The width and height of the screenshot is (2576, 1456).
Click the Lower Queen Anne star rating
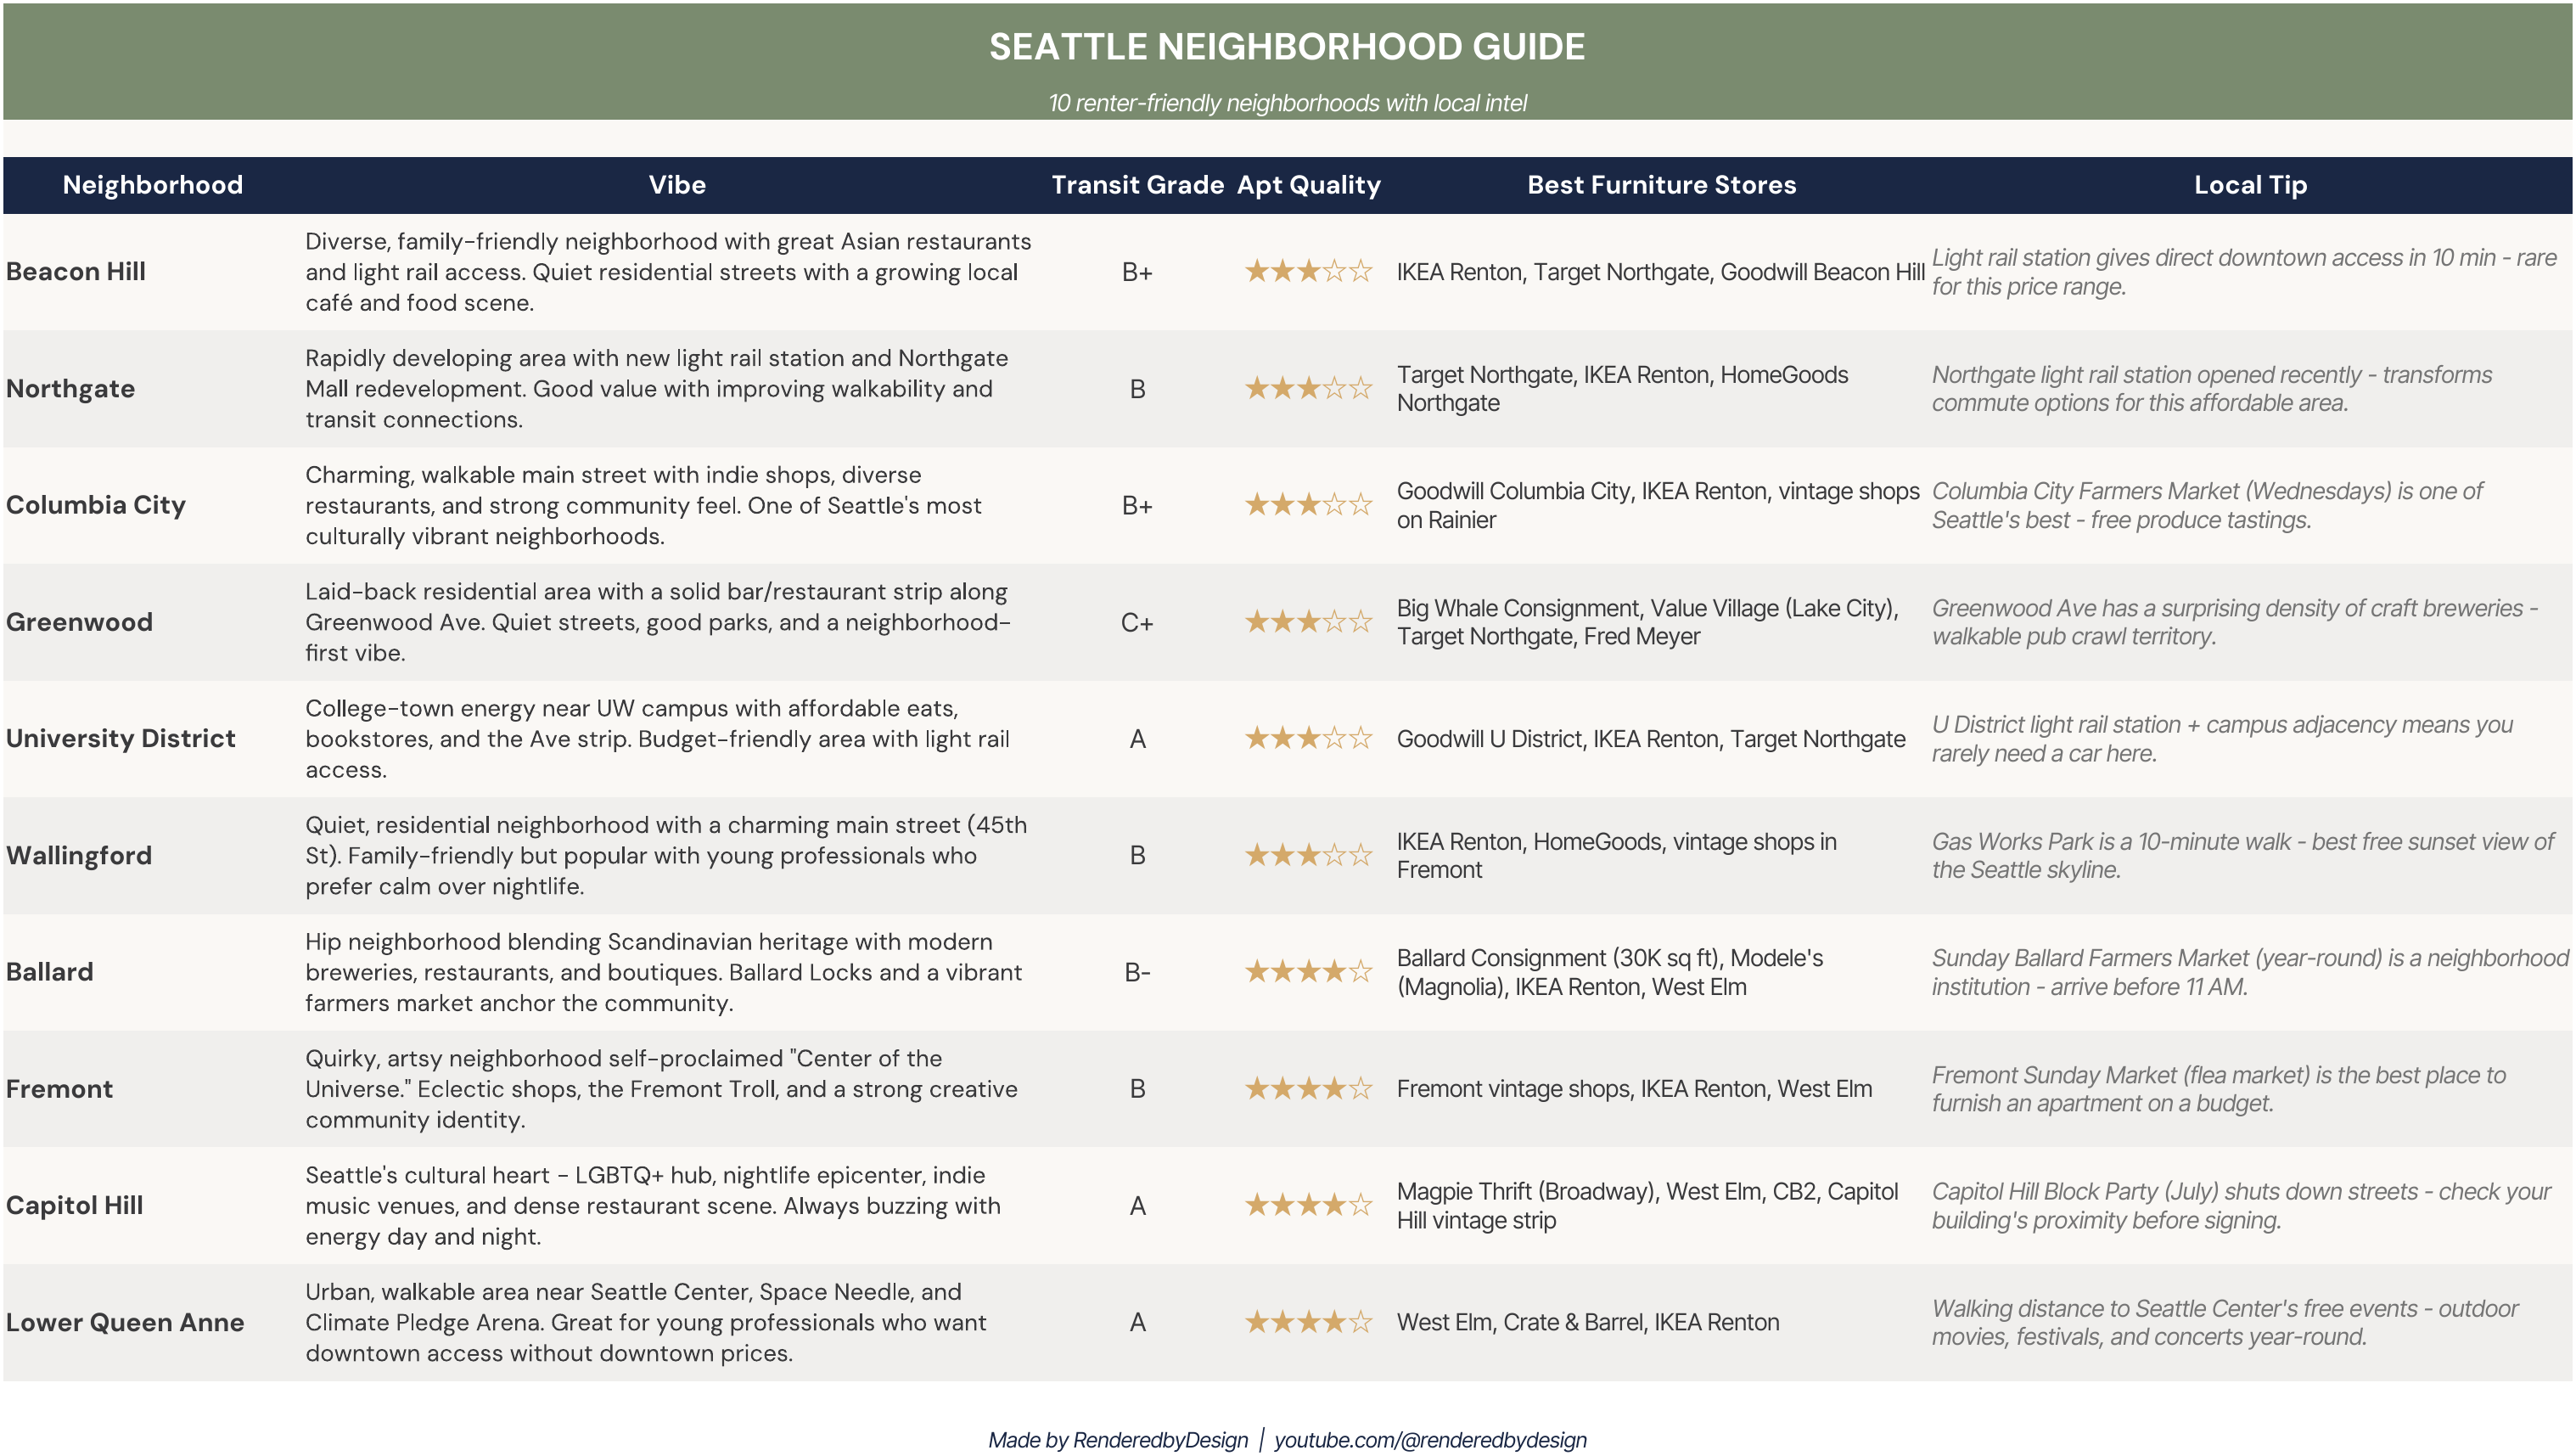[x=1308, y=1322]
